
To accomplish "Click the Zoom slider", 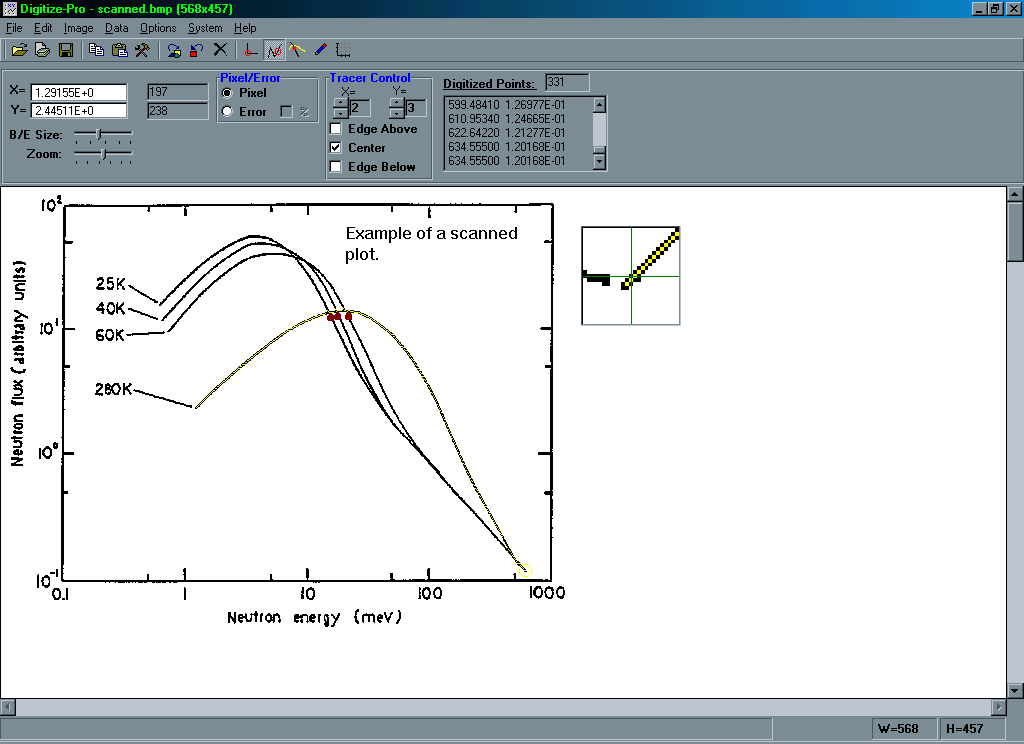I will coord(105,154).
